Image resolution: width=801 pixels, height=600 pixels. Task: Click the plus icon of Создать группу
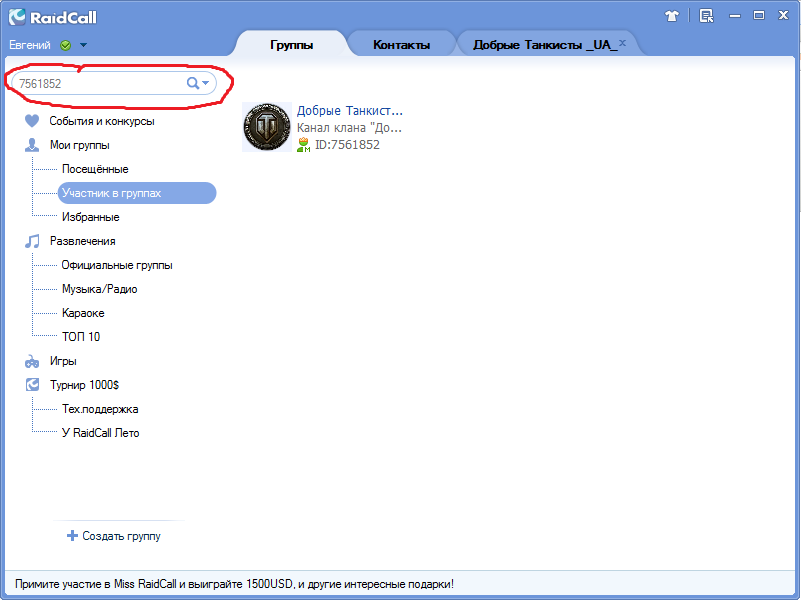coord(73,536)
